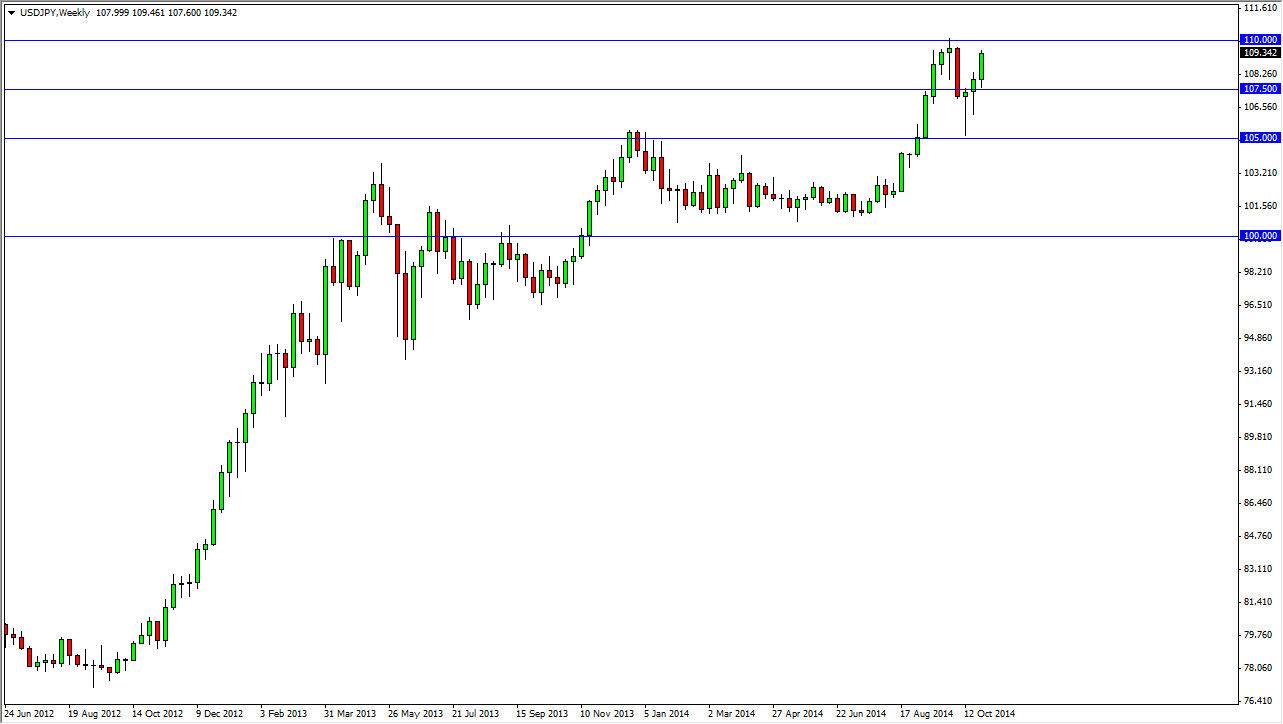1283x724 pixels.
Task: Click the 12 Oct 2014 date label
Action: tap(988, 714)
